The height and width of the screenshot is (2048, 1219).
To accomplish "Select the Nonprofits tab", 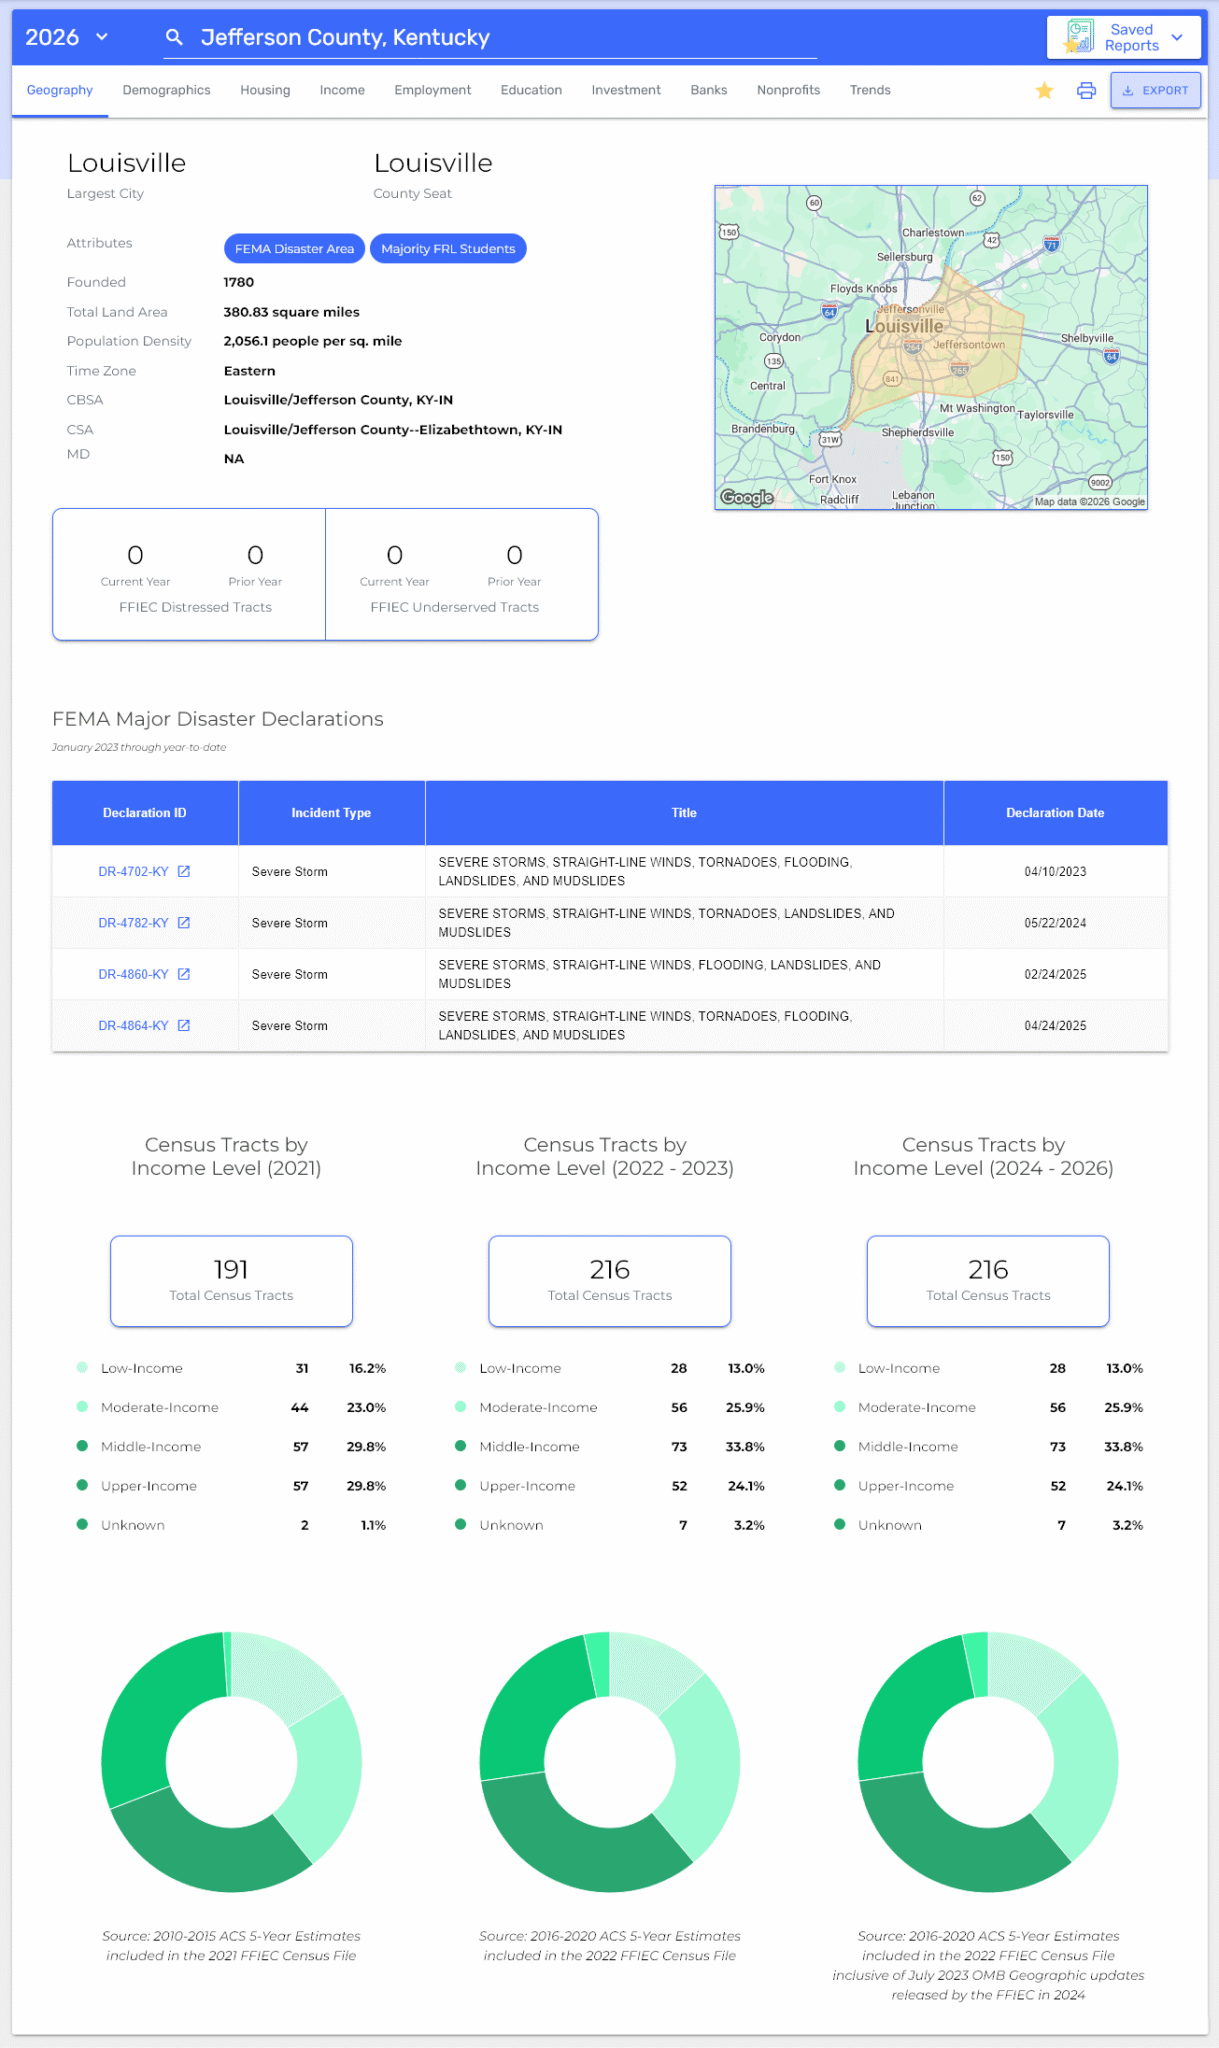I will (788, 90).
